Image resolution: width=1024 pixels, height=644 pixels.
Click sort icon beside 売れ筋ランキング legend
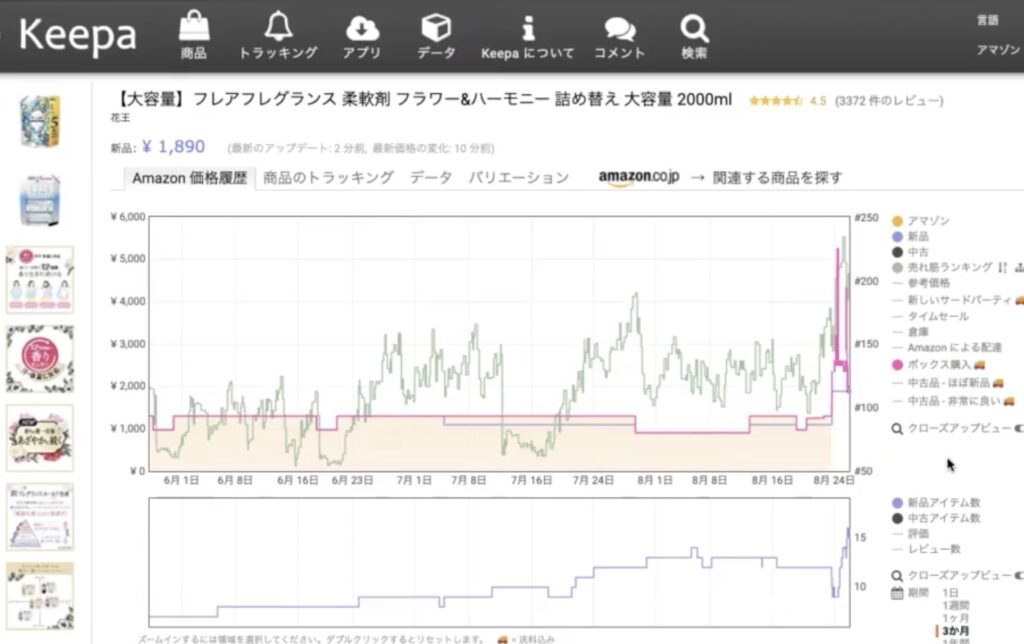click(1002, 267)
